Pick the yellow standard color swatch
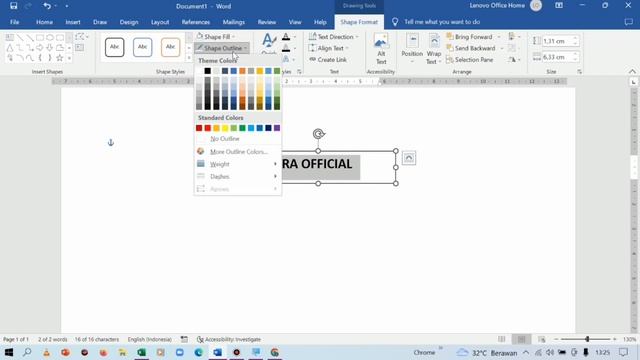The height and width of the screenshot is (360, 640). click(x=225, y=128)
